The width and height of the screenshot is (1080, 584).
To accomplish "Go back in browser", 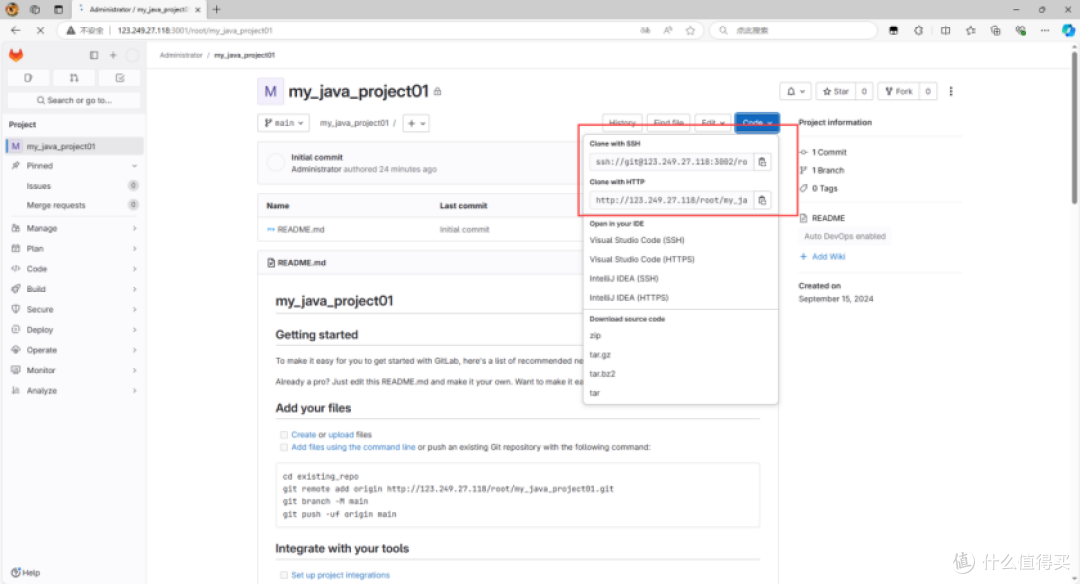I will 16,30.
